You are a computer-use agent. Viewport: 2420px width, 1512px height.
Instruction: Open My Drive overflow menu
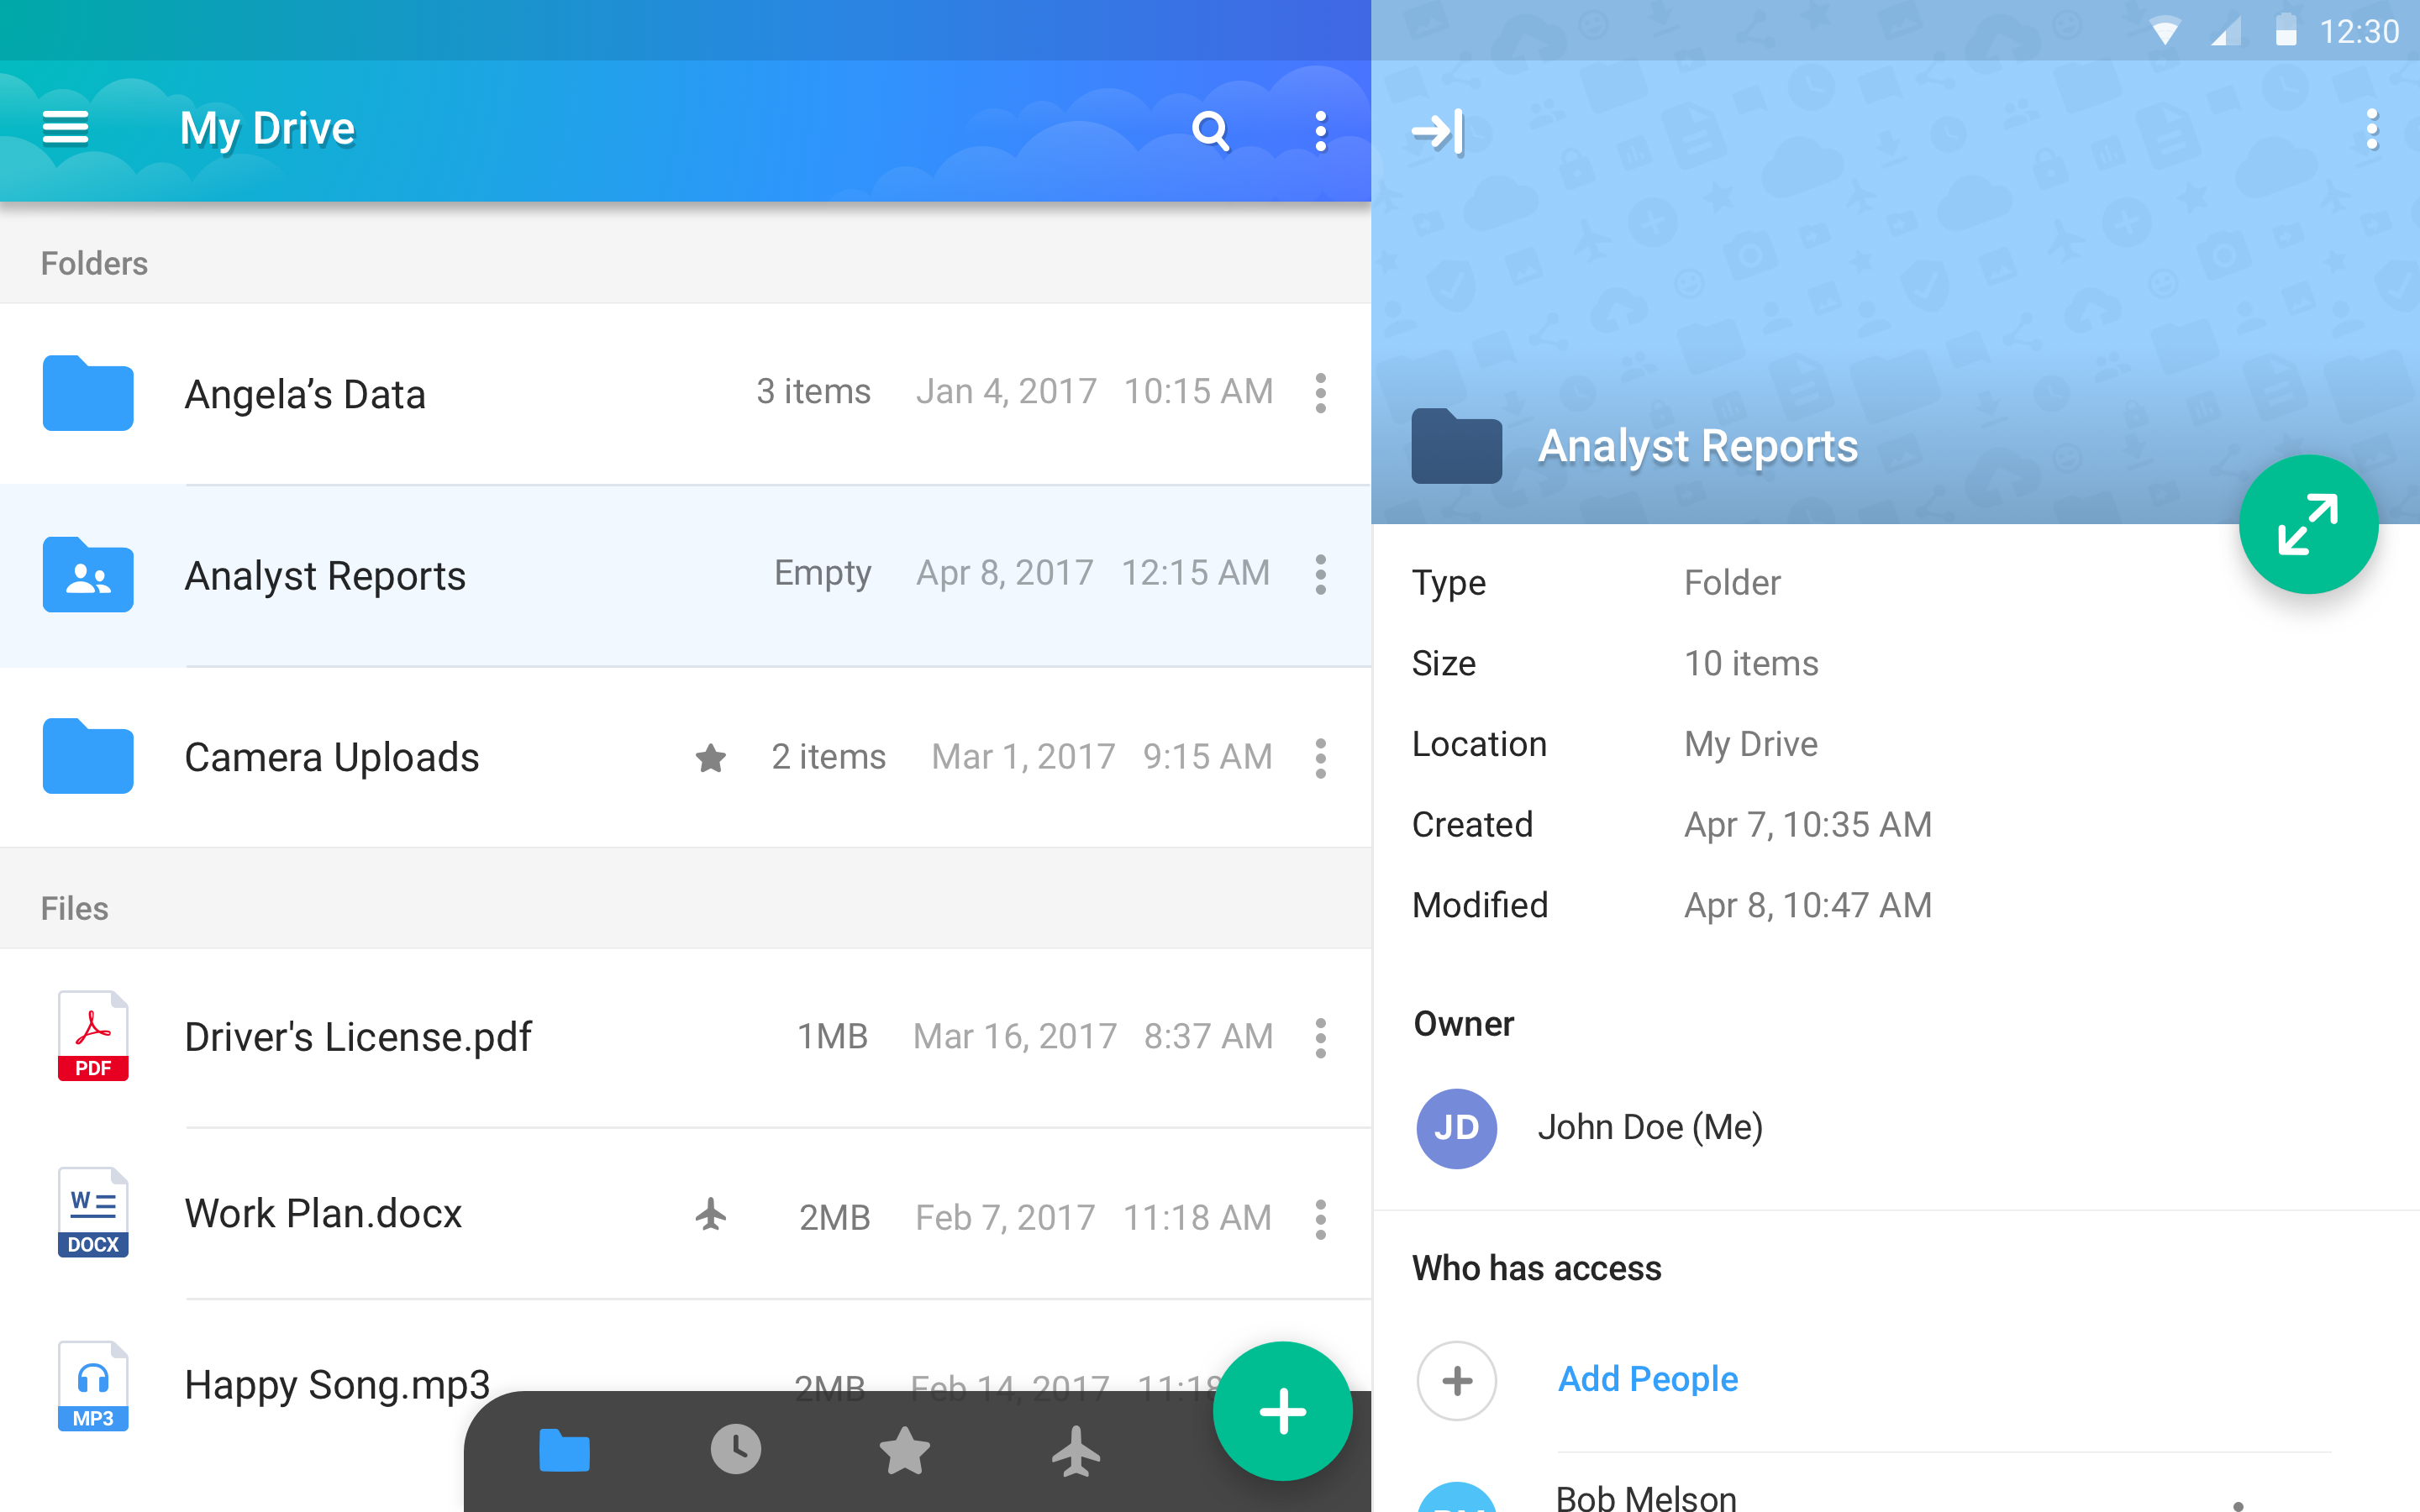tap(1320, 130)
